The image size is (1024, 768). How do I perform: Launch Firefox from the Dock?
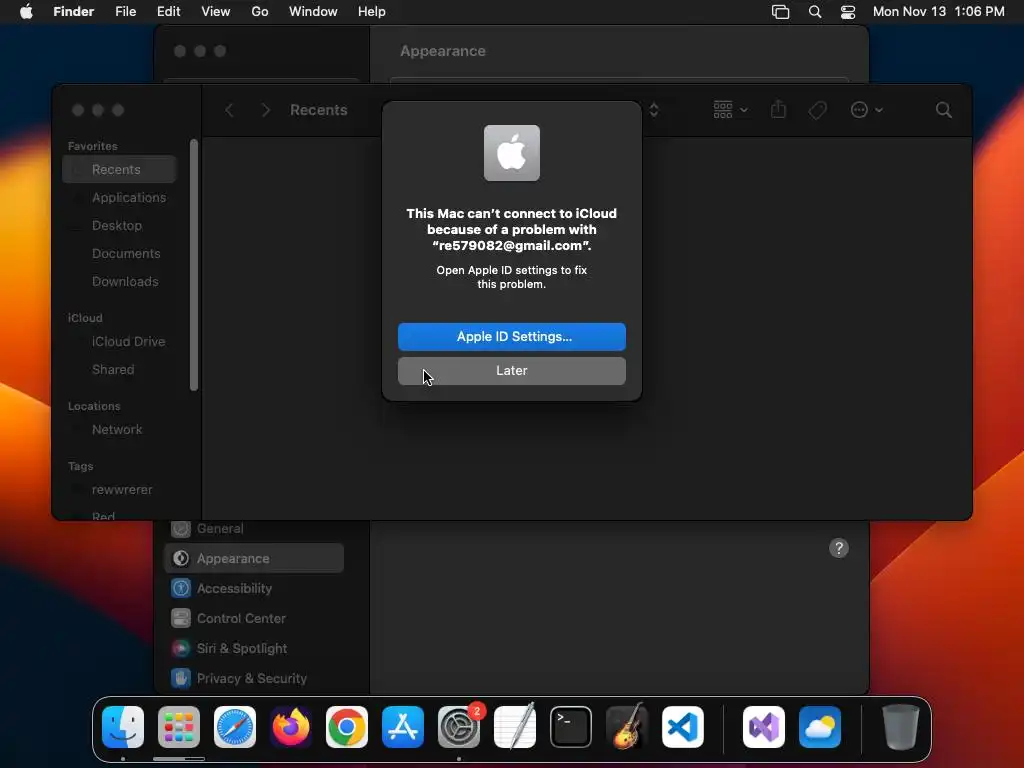pyautogui.click(x=291, y=727)
